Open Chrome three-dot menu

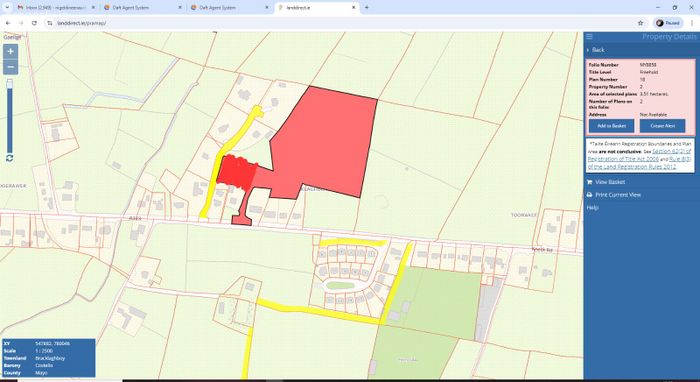[x=692, y=23]
